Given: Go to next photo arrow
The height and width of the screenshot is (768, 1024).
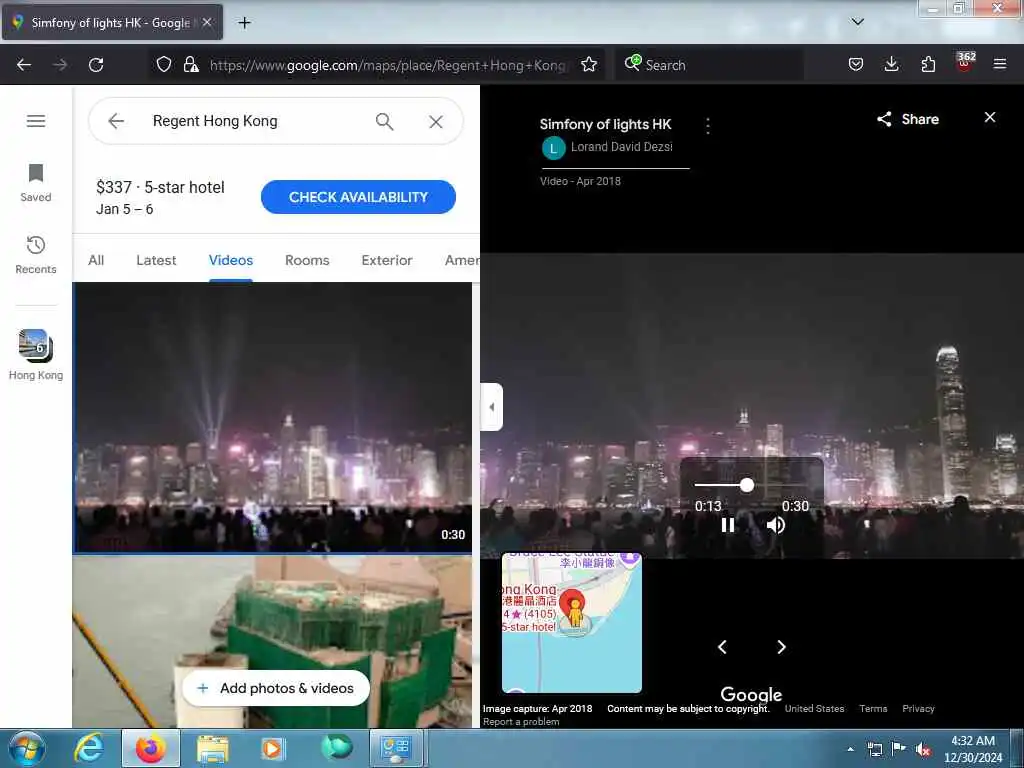Looking at the screenshot, I should [781, 647].
